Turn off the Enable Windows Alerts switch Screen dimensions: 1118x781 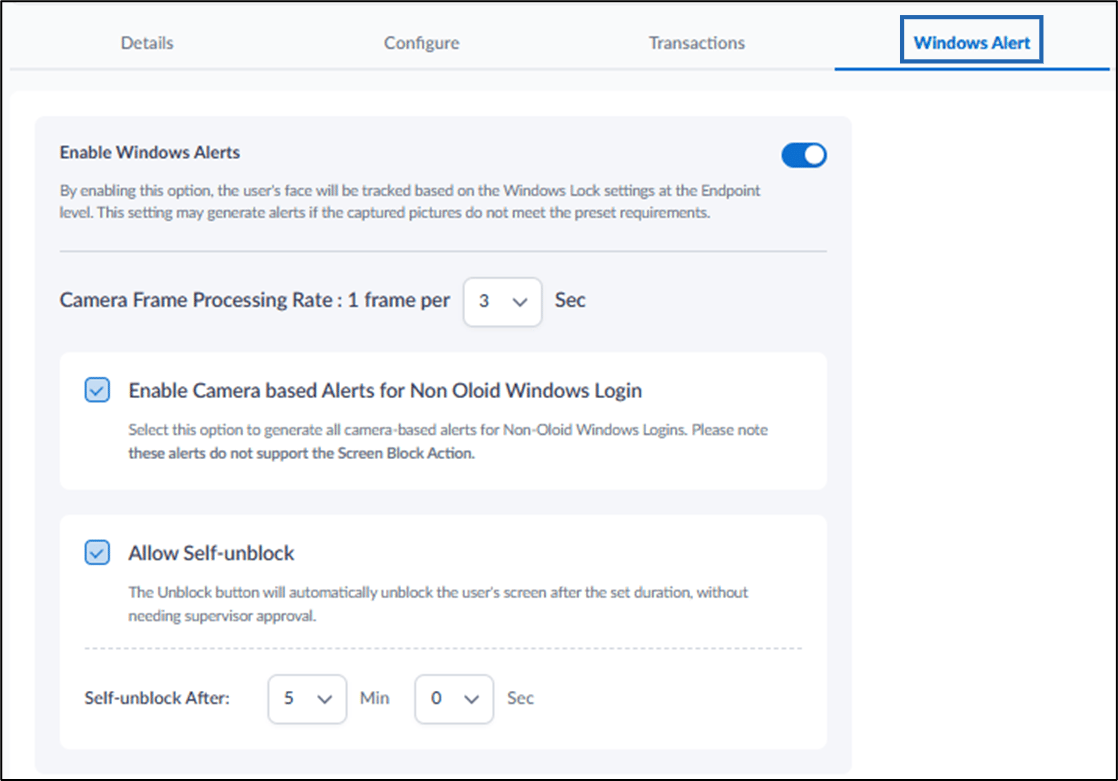tap(804, 155)
